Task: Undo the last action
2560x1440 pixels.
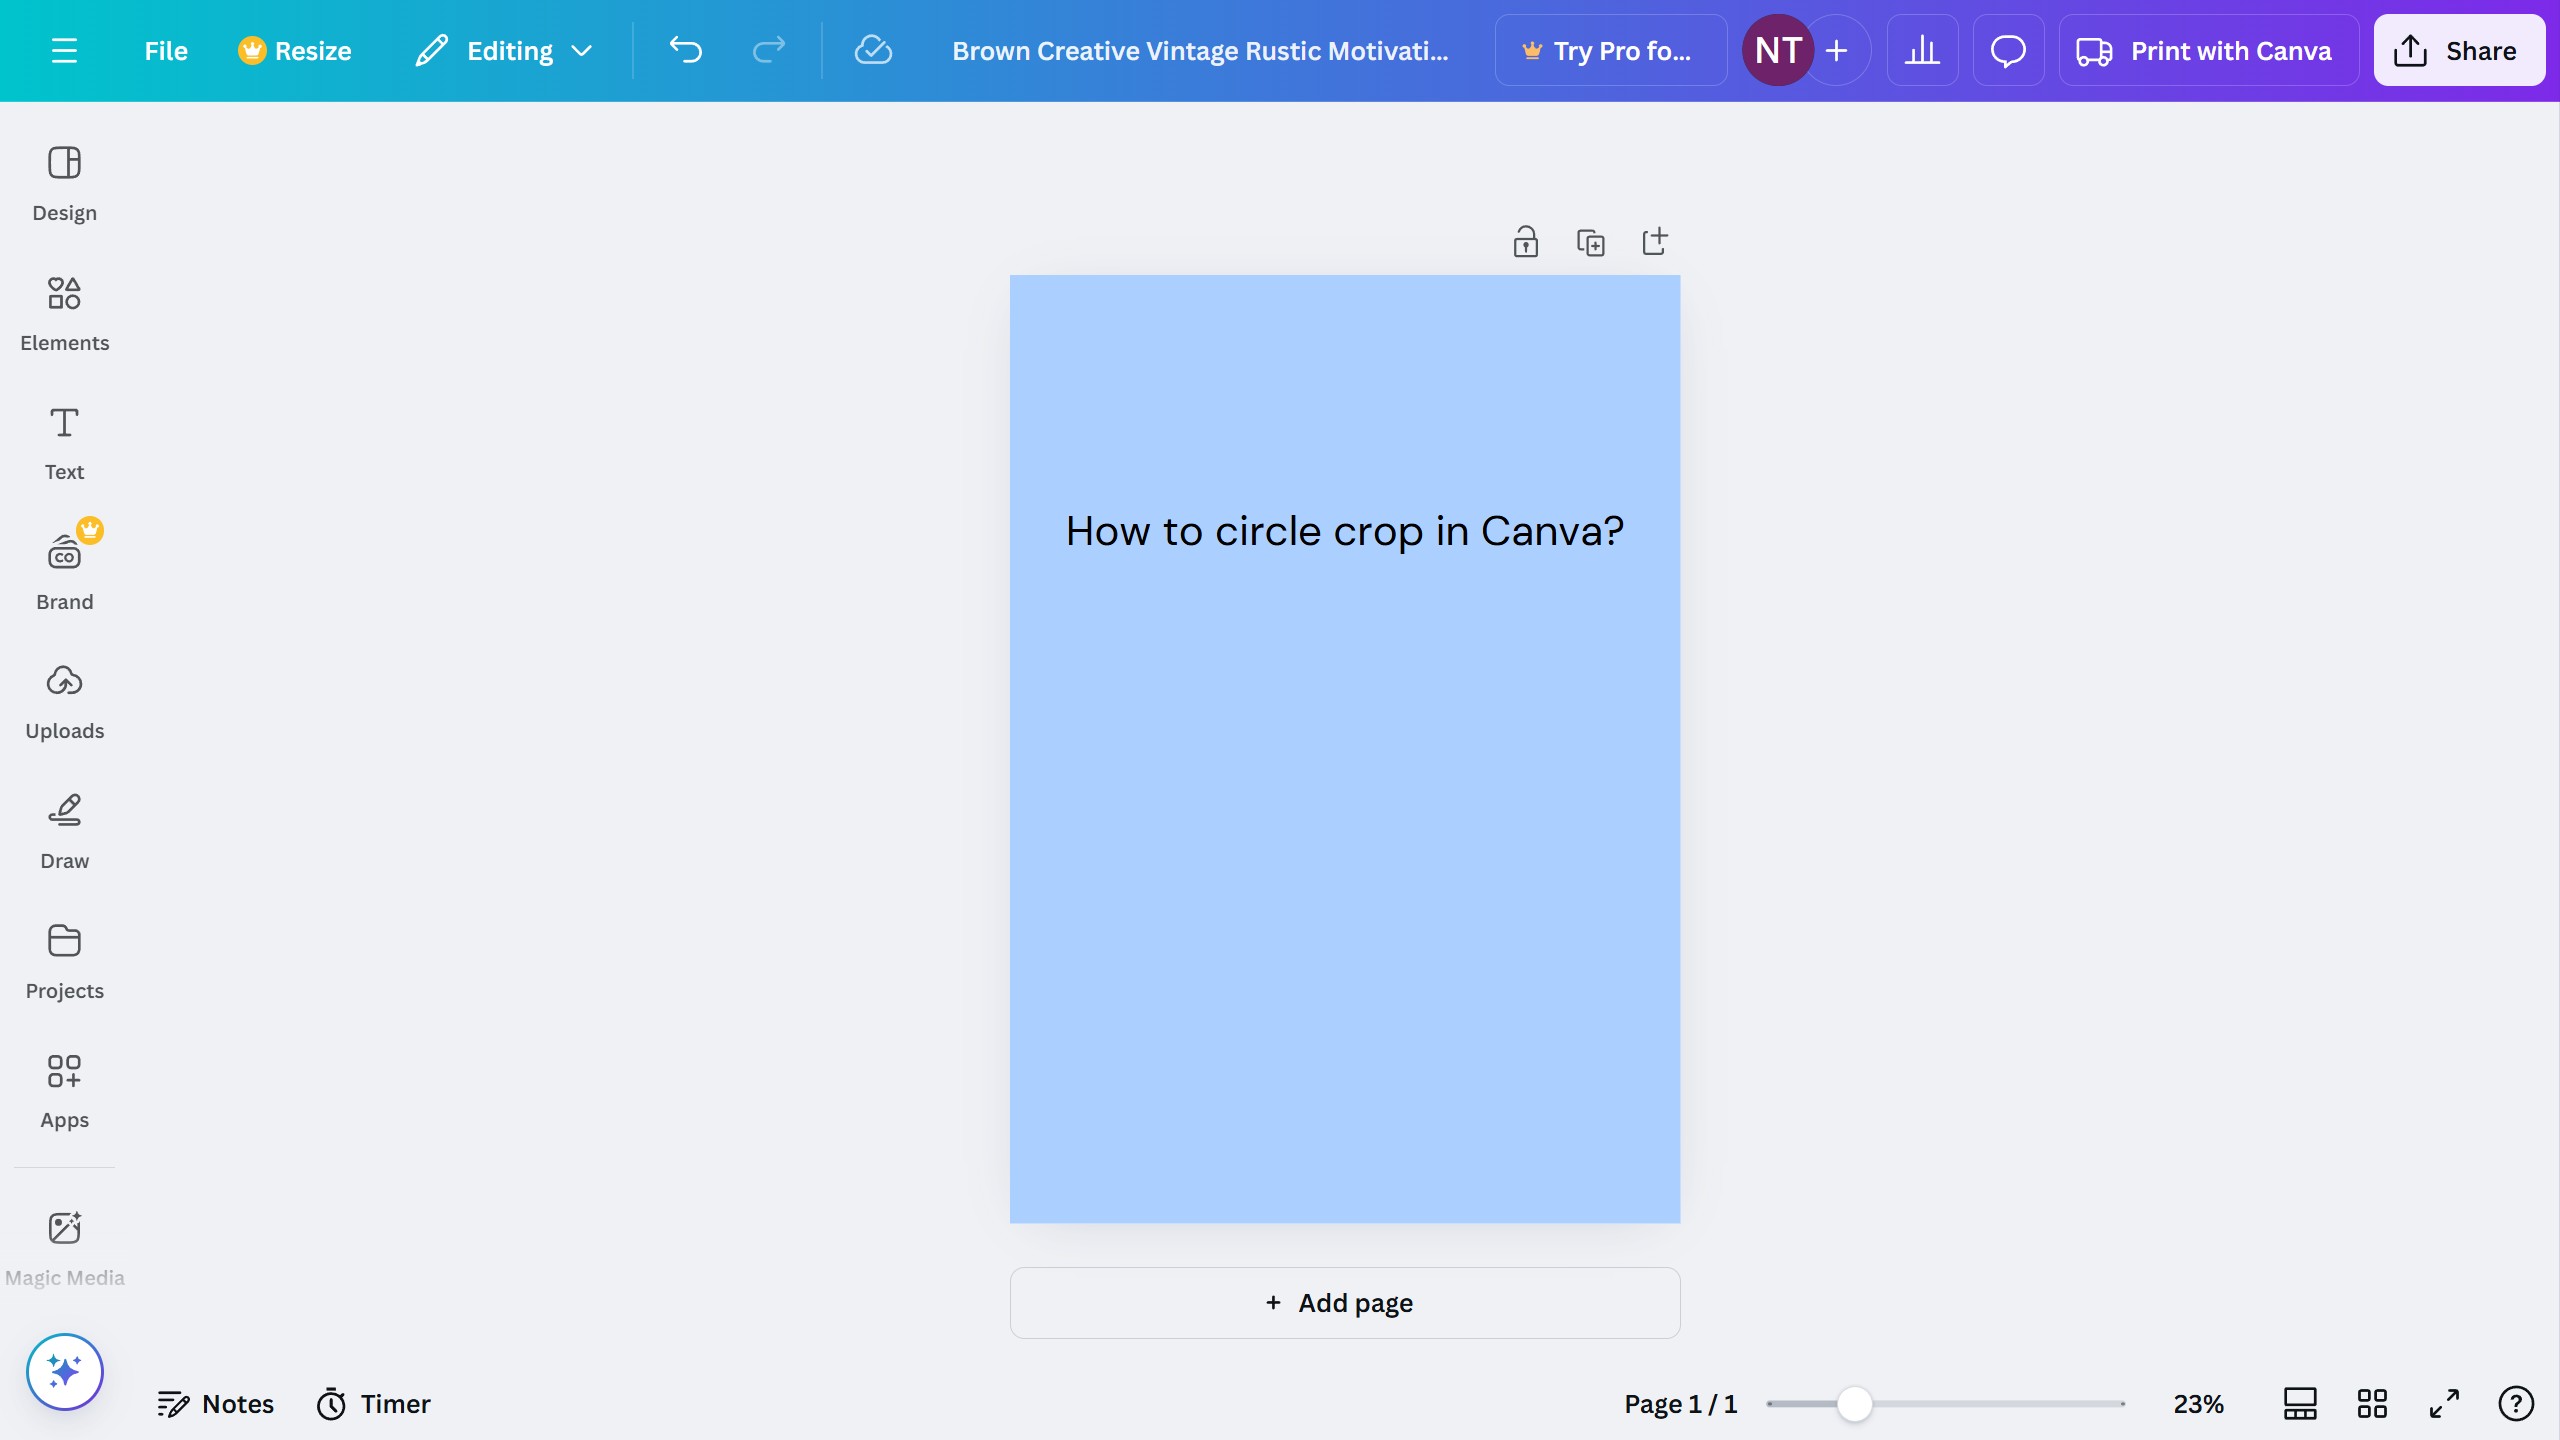Action: pyautogui.click(x=685, y=50)
